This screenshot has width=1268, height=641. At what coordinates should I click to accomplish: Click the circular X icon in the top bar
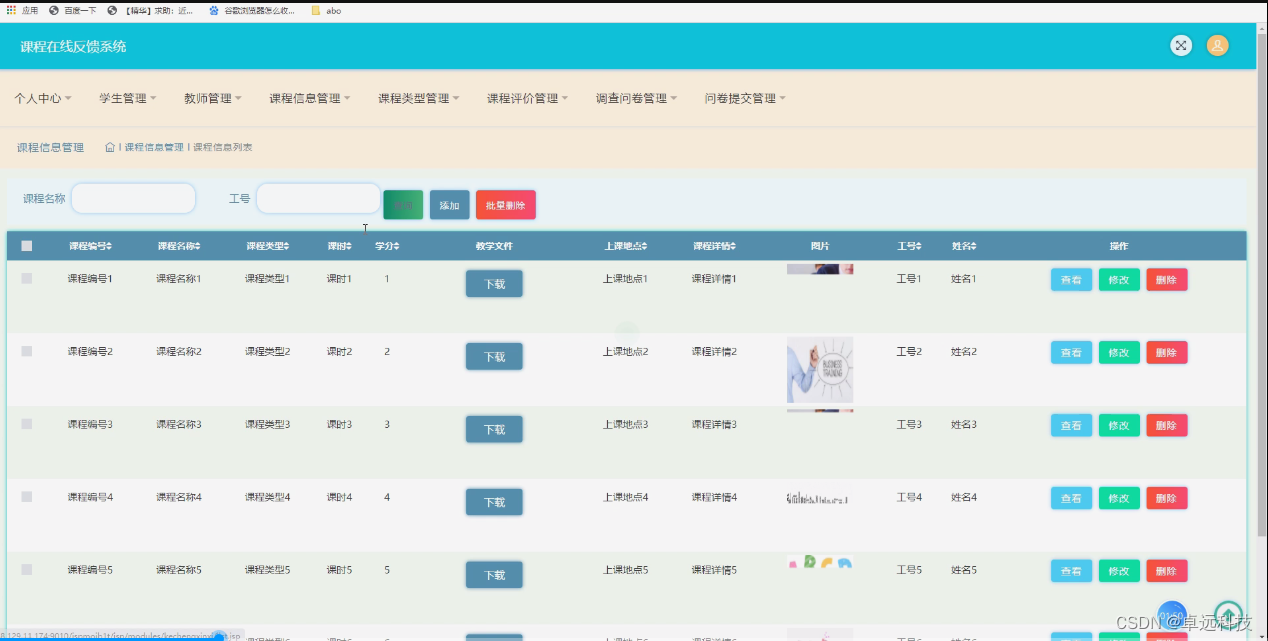tap(1181, 45)
